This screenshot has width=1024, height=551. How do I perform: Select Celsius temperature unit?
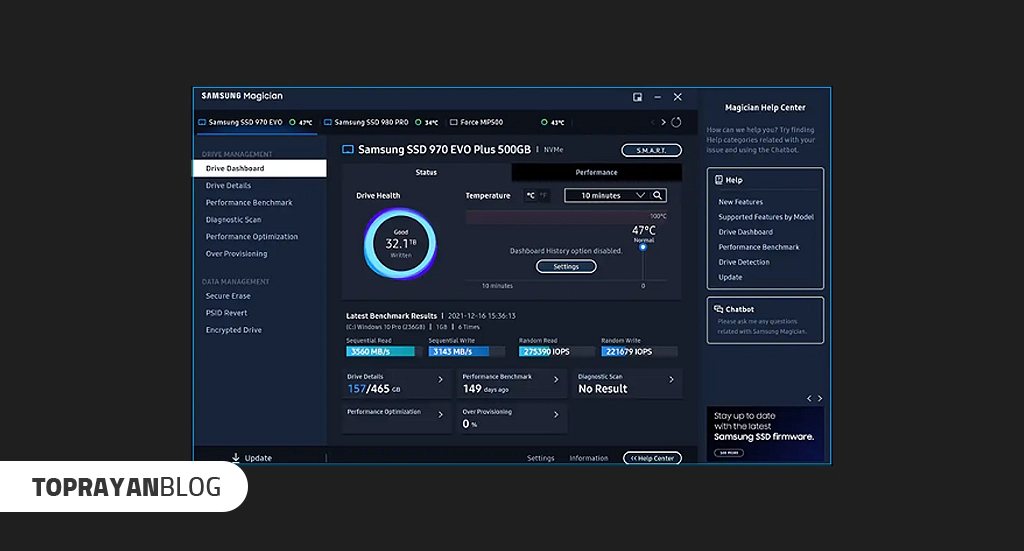pyautogui.click(x=530, y=195)
